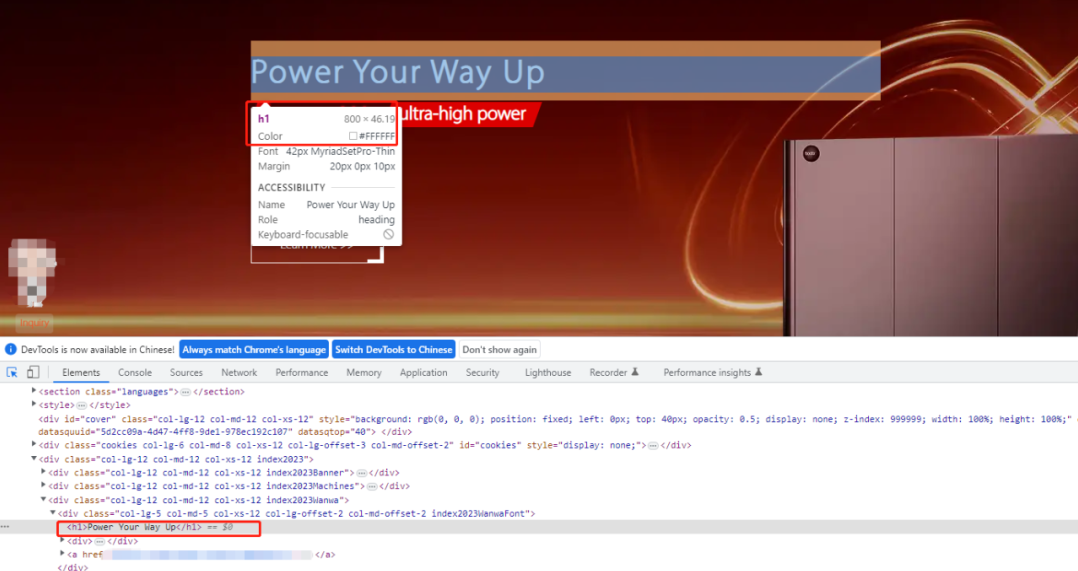Image resolution: width=1078 pixels, height=571 pixels.
Task: Click the blue info icon in the DevTools notice
Action: point(11,350)
